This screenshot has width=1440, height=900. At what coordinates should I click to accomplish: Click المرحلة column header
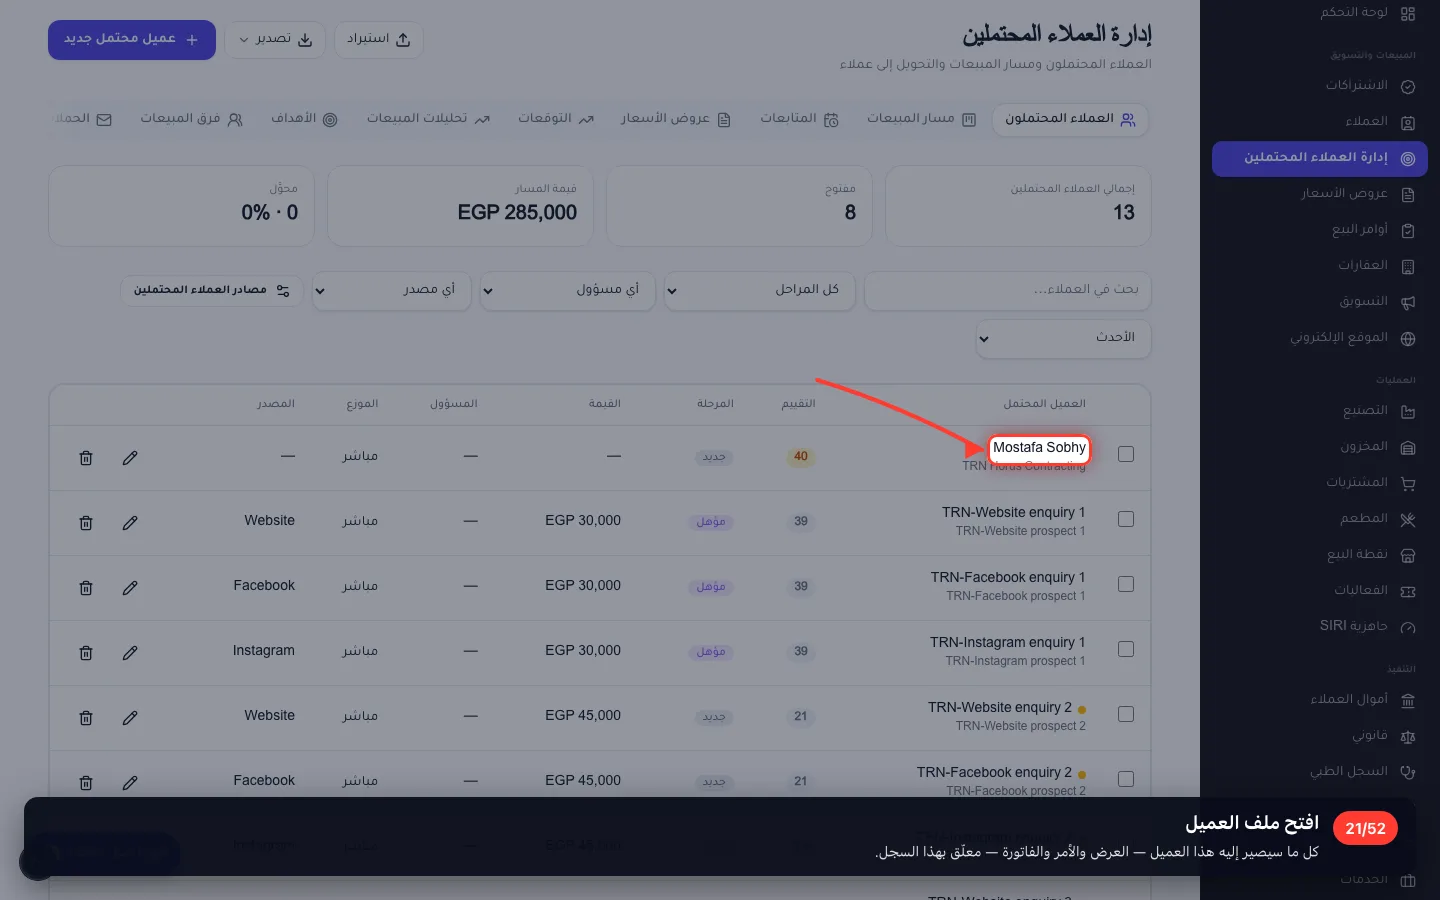coord(715,404)
